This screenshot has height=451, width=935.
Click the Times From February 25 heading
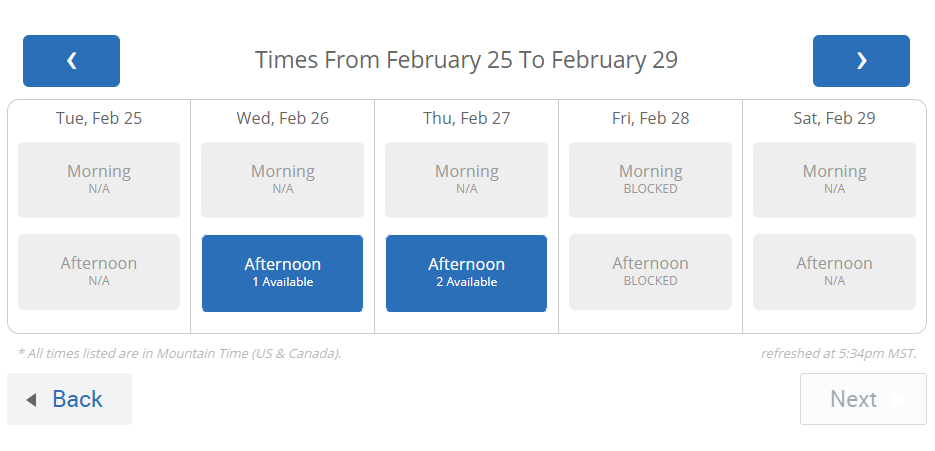click(x=466, y=60)
